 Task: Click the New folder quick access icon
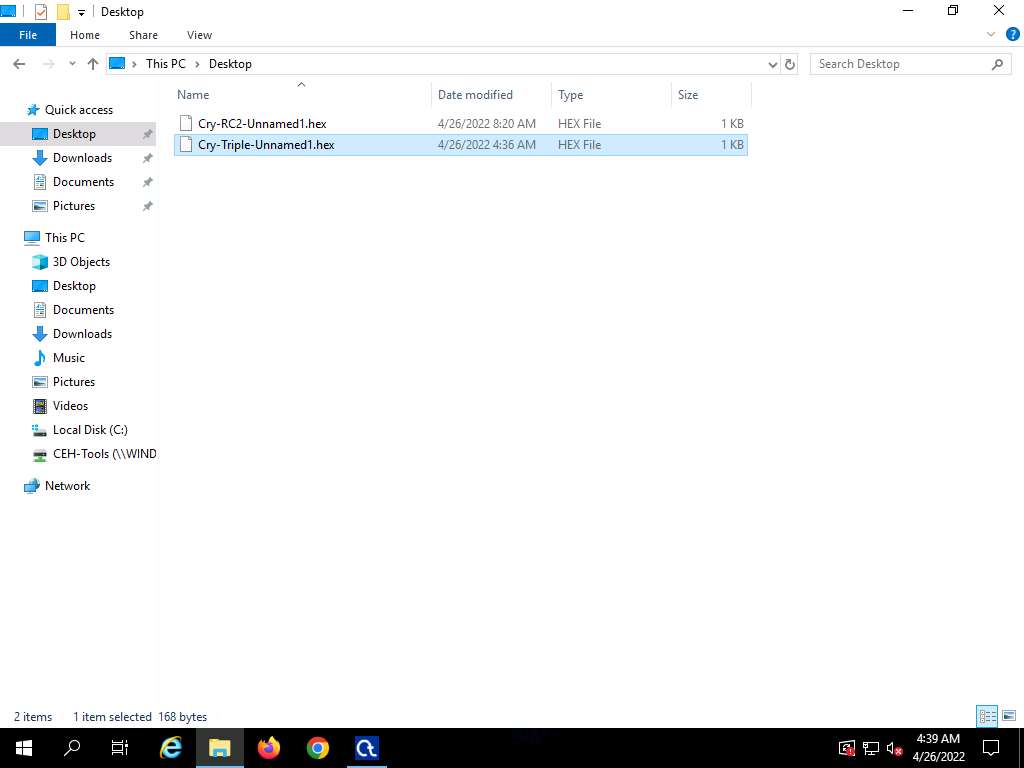(x=63, y=12)
